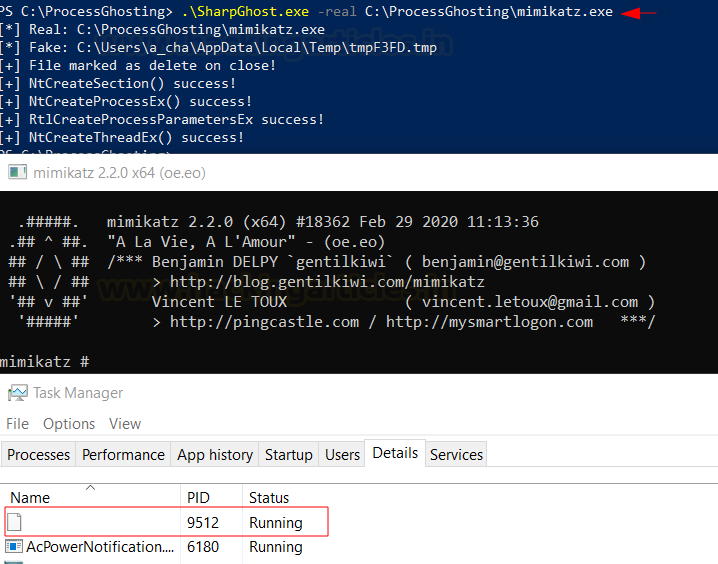Open the View menu in Task Manager
This screenshot has height=564, width=718.
[x=125, y=424]
